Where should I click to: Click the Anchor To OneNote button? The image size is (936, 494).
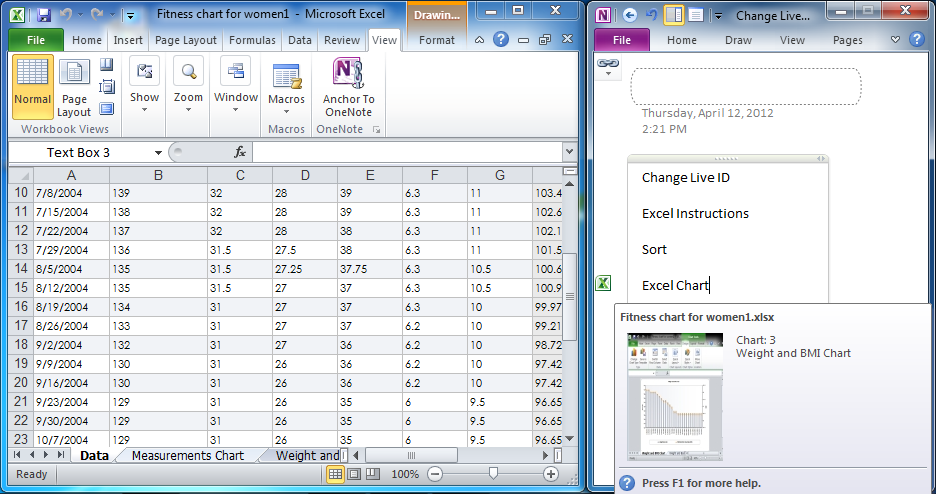tap(349, 87)
